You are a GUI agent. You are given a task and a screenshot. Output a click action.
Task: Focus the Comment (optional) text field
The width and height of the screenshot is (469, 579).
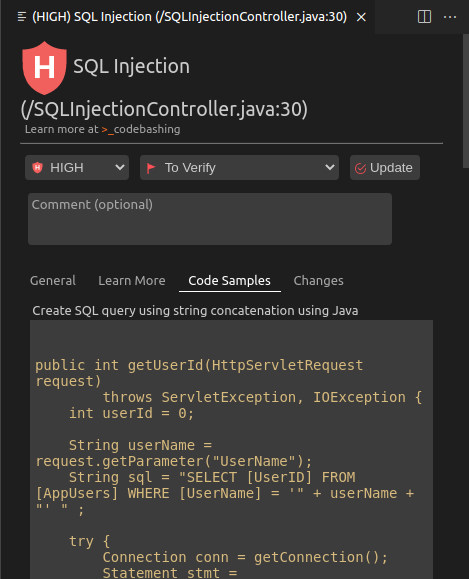210,219
